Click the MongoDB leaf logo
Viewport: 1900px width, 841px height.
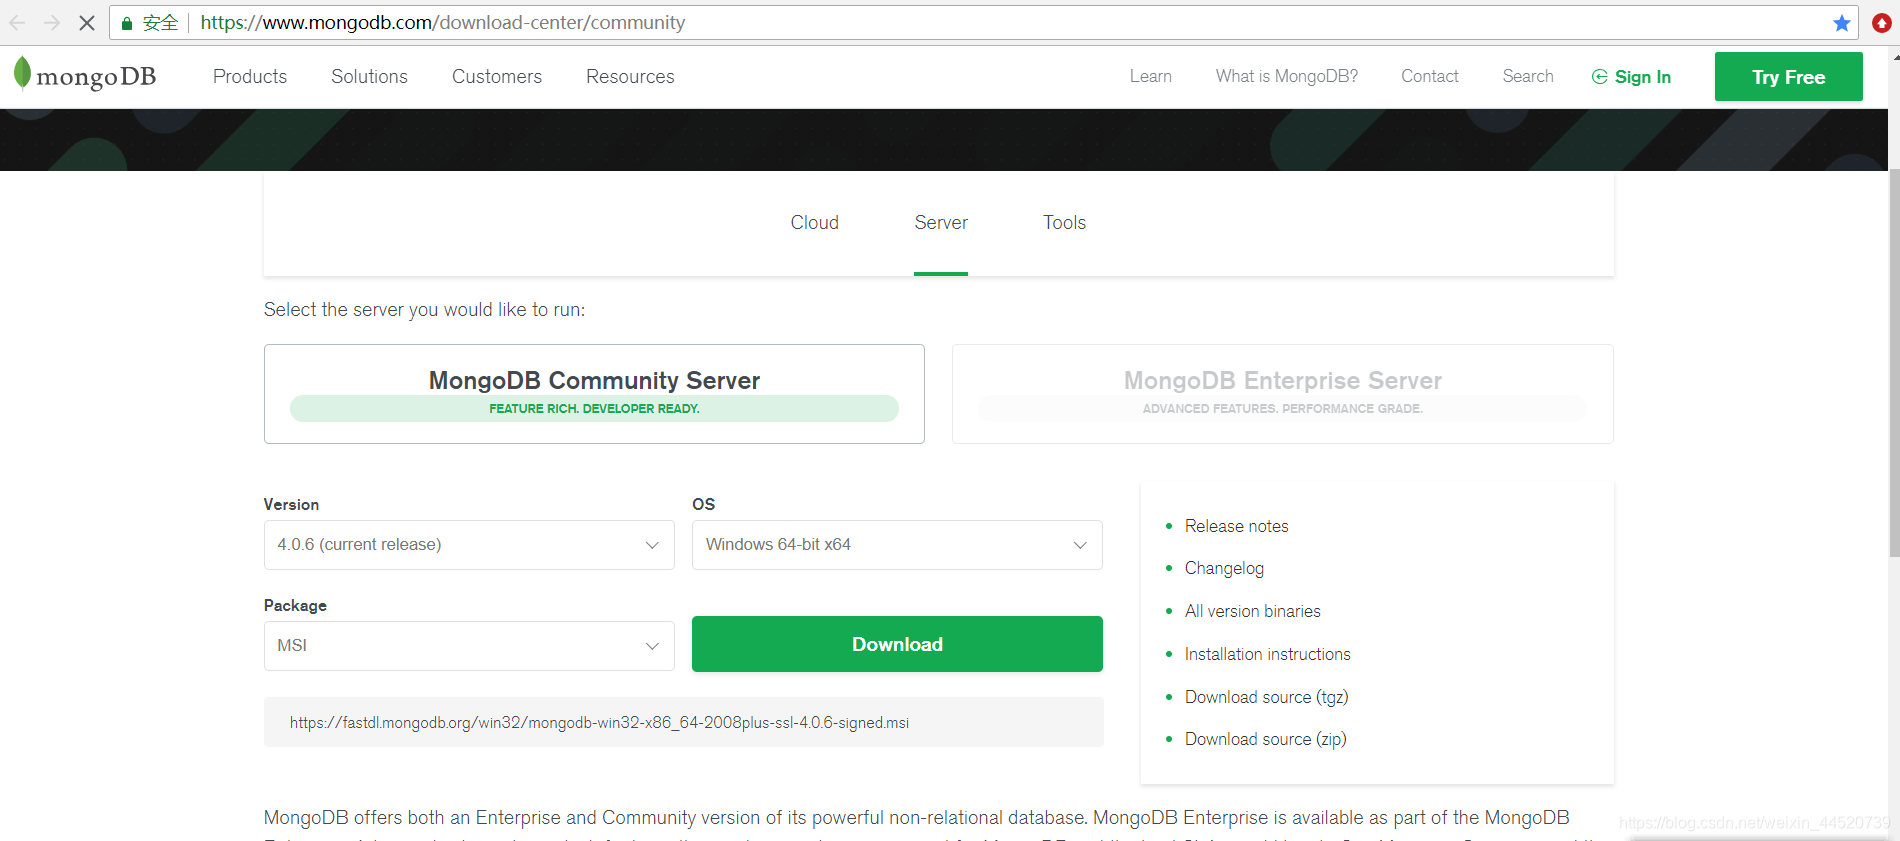tap(22, 74)
